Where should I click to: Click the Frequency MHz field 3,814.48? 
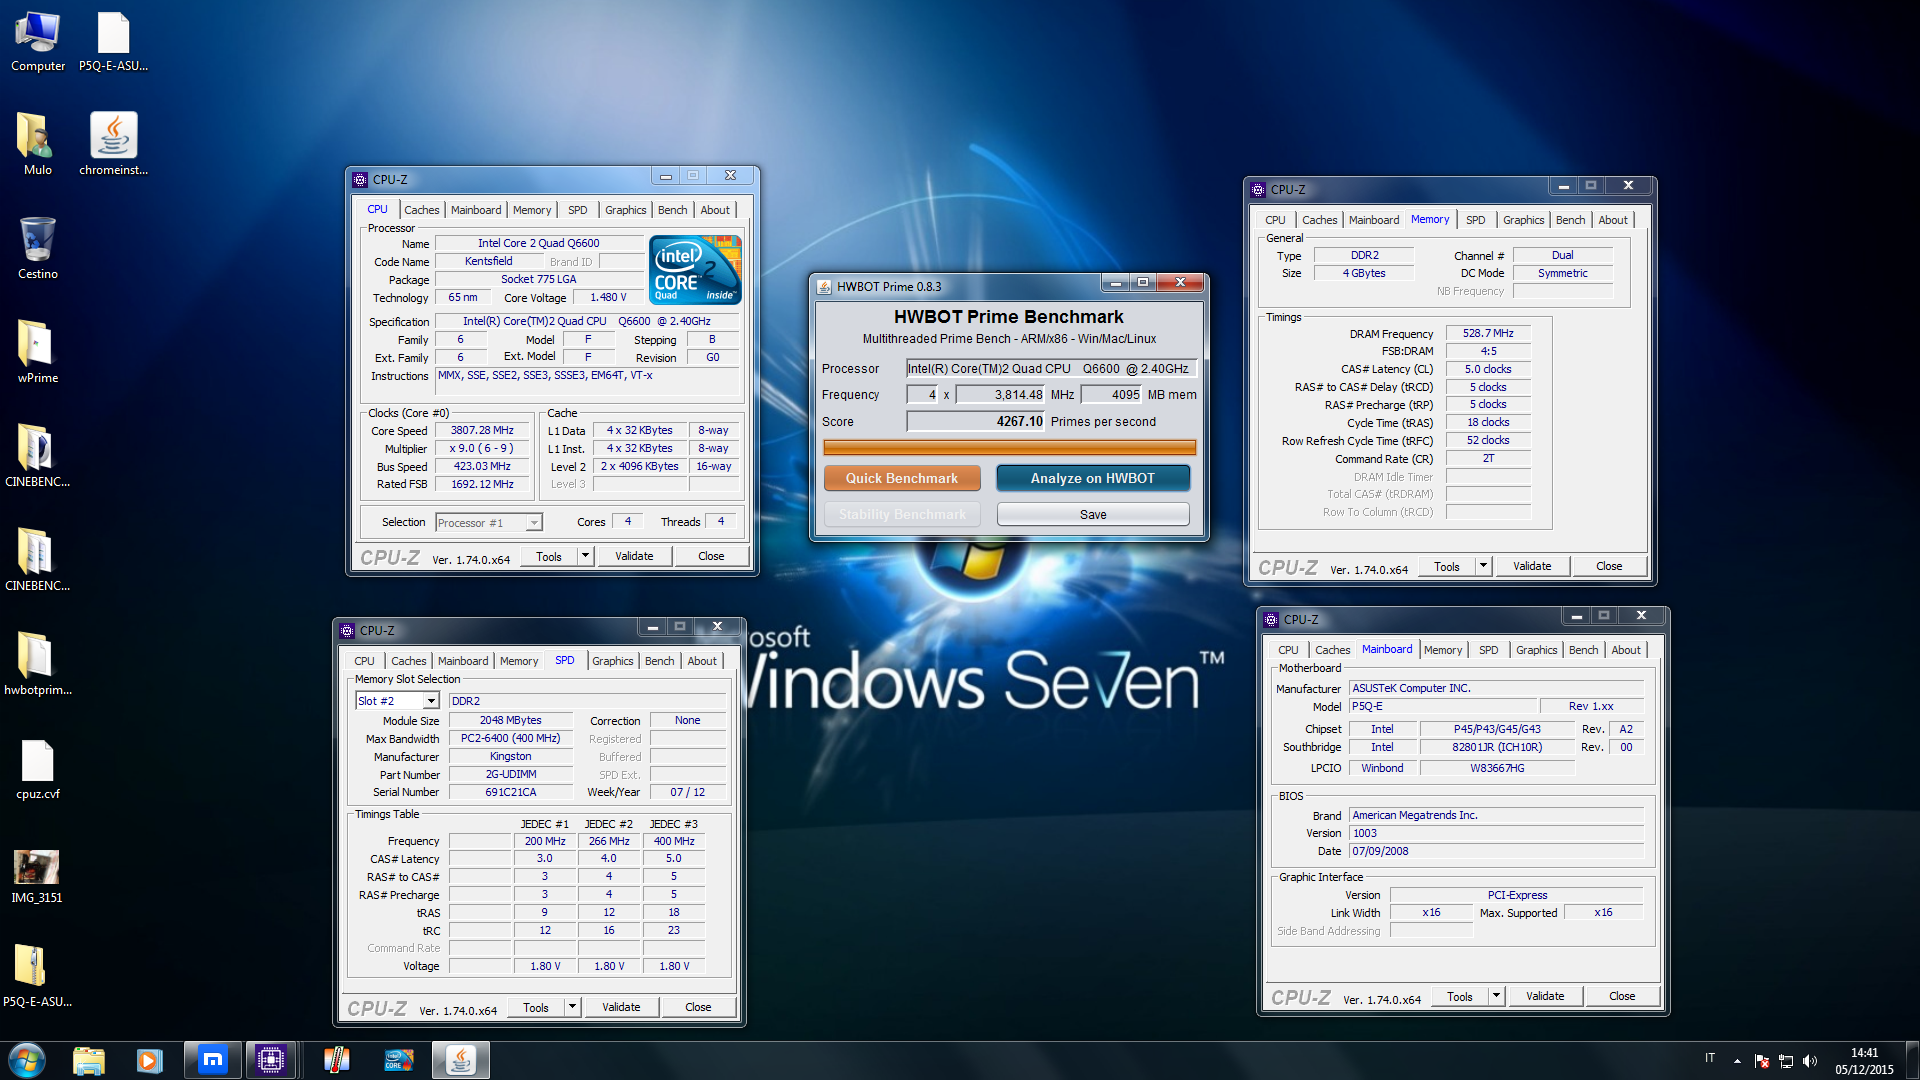point(1000,395)
